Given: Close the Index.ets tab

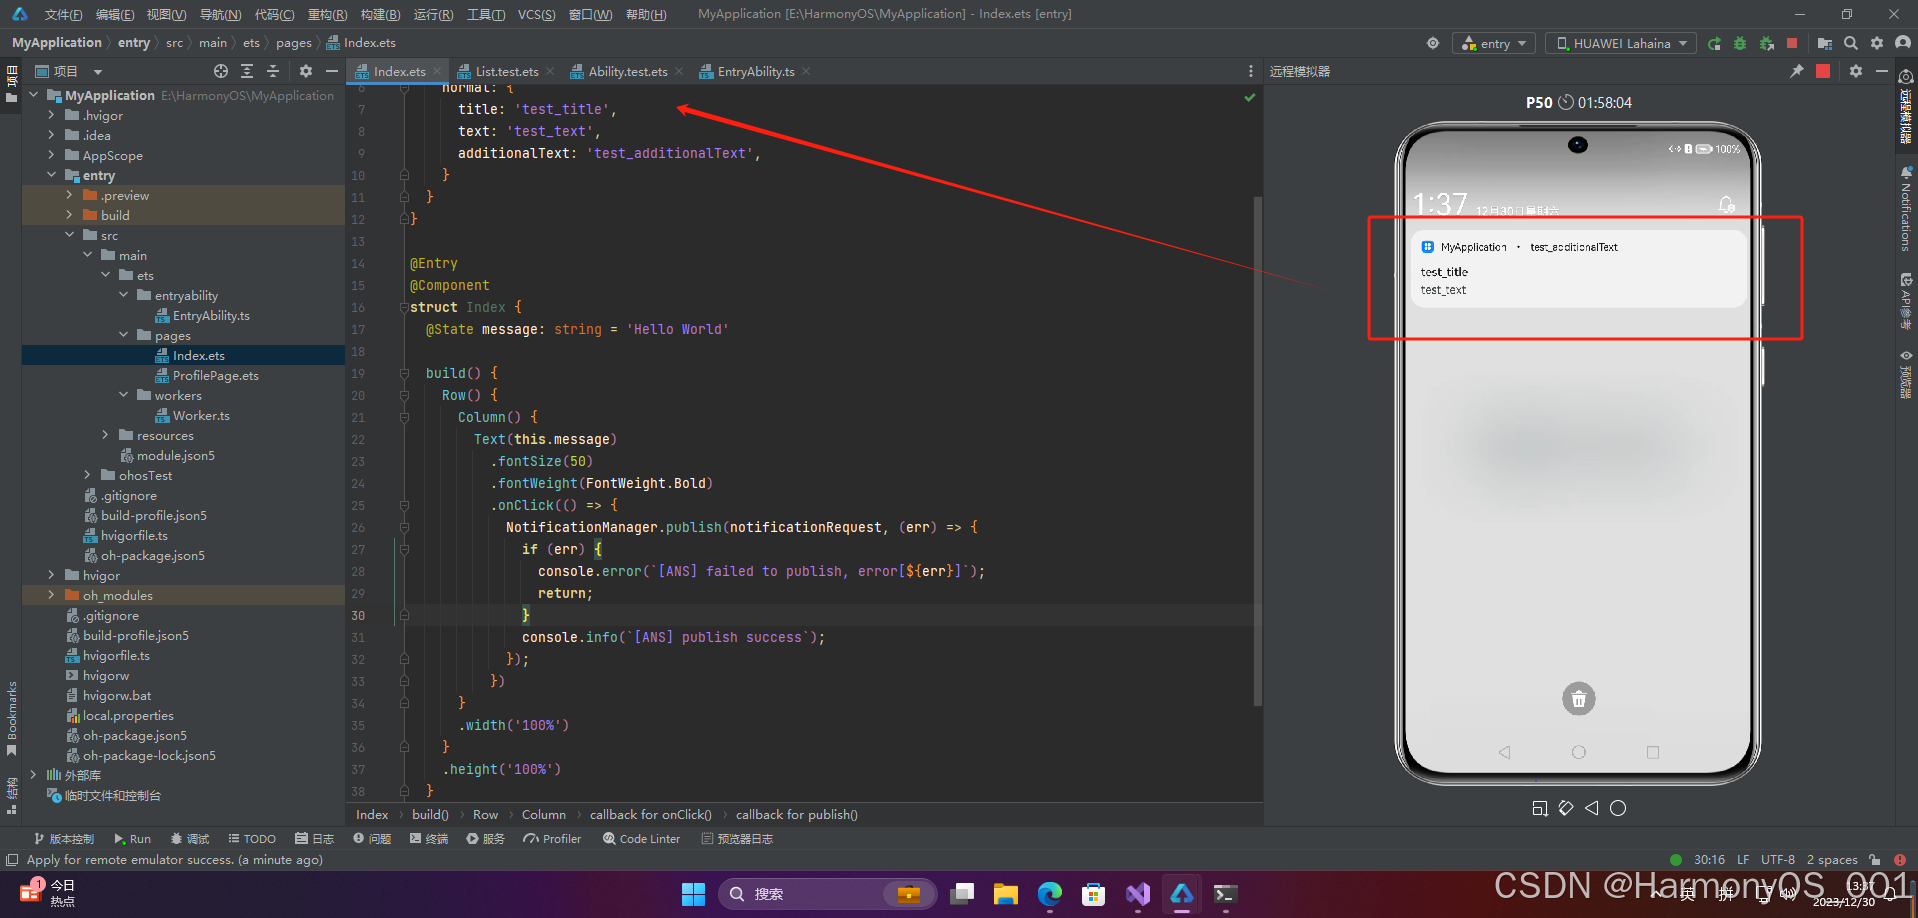Looking at the screenshot, I should point(437,71).
